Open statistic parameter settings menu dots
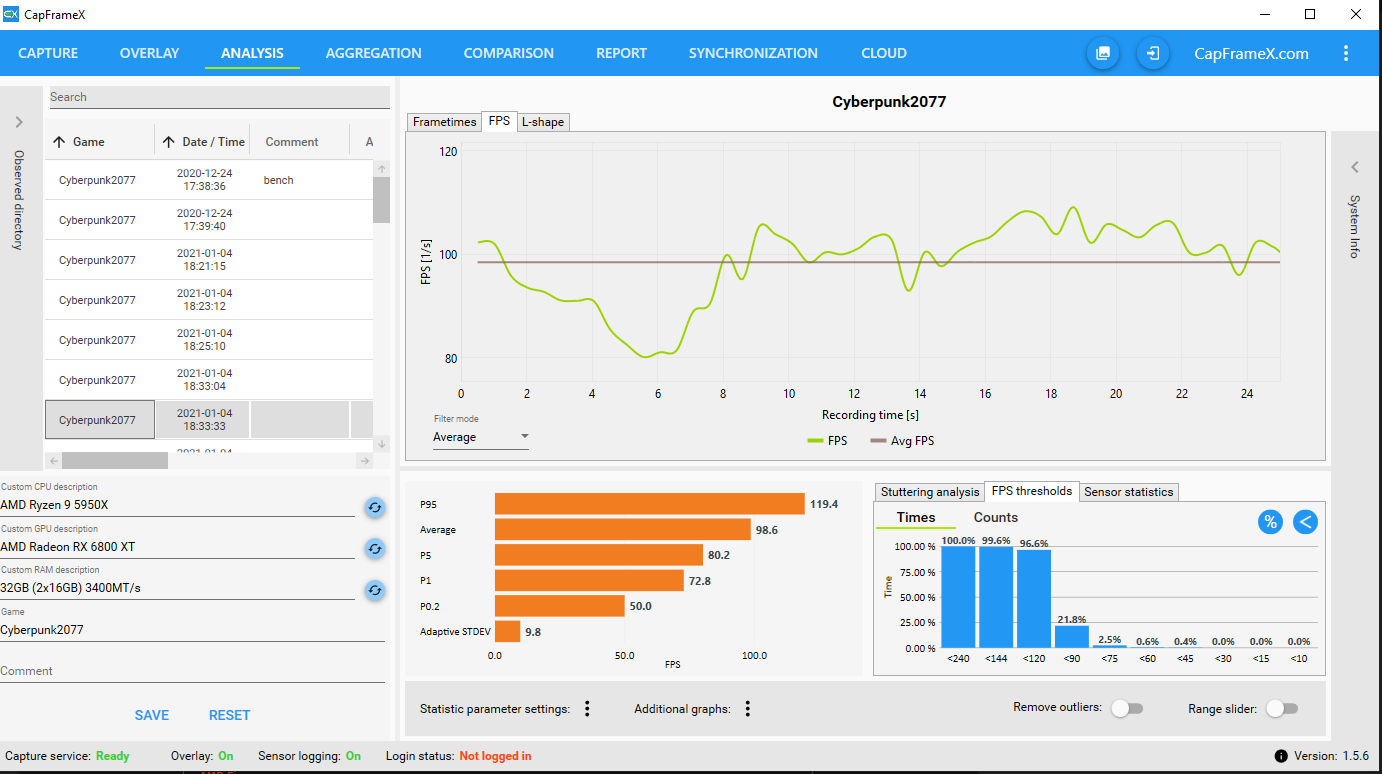The width and height of the screenshot is (1382, 774). tap(587, 709)
